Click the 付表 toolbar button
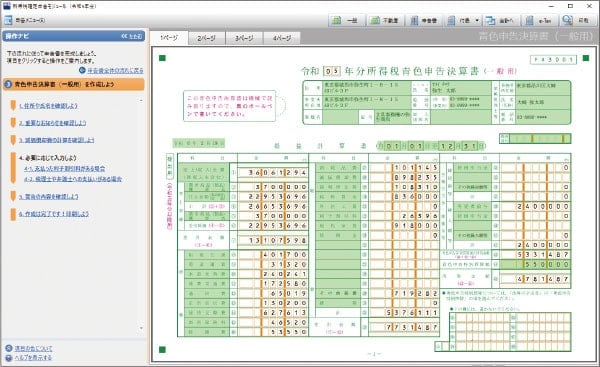Viewport: 600px width, 367px height. tap(459, 20)
